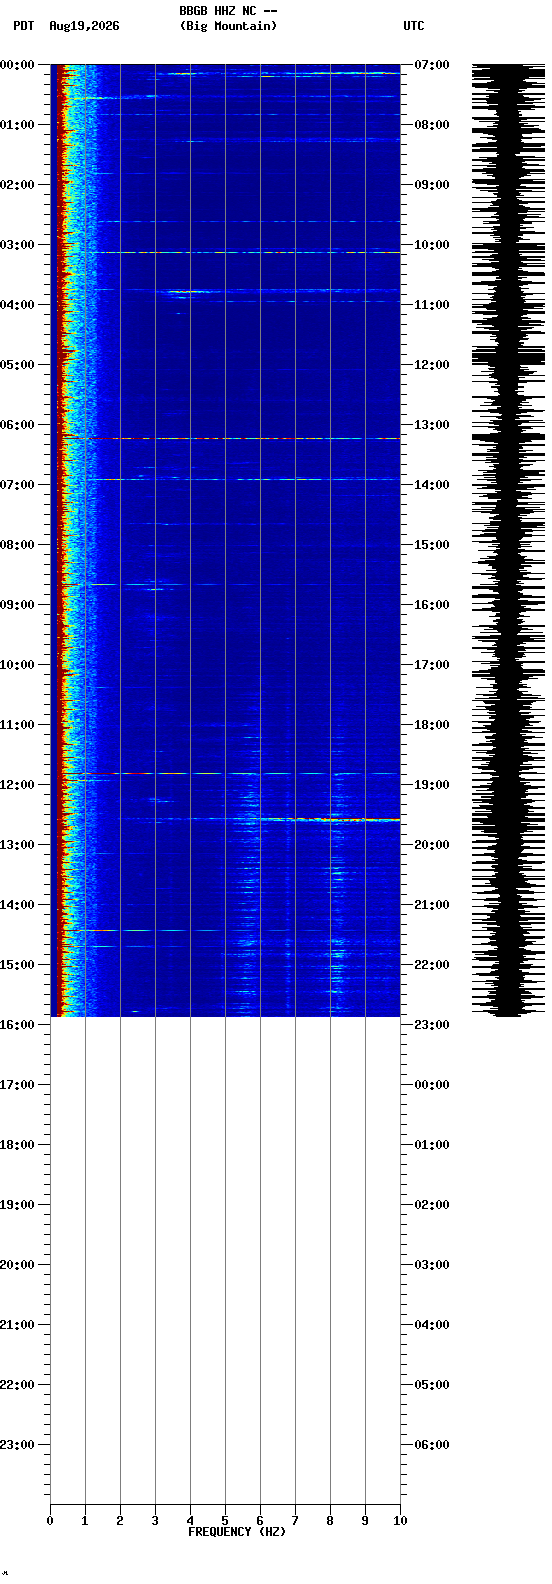
Task: Select the 12:00 label on PDT axis
Action: point(18,785)
